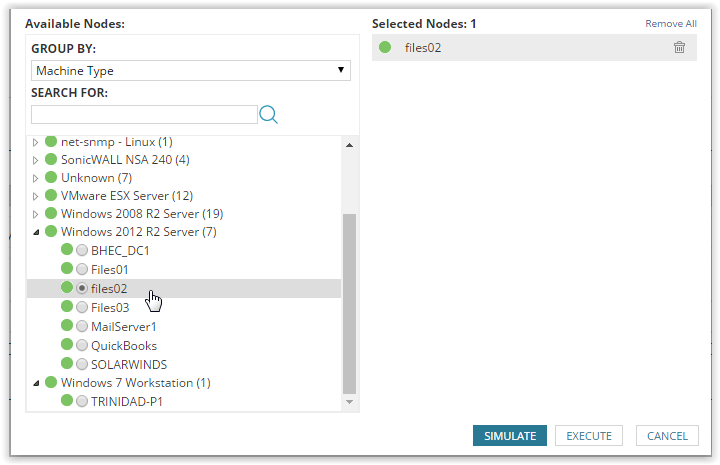The width and height of the screenshot is (720, 465).
Task: Click the Windows 2008 R2 Server (19) label
Action: 142,214
